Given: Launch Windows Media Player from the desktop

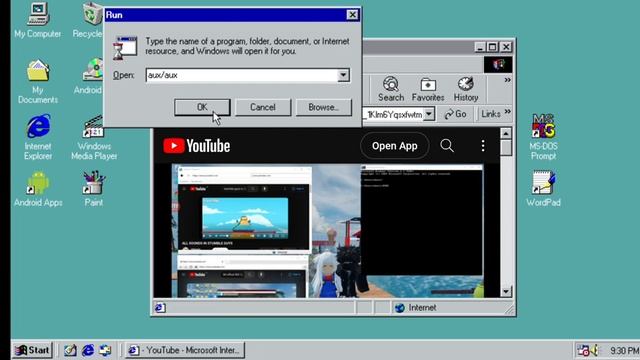Looking at the screenshot, I should pyautogui.click(x=94, y=137).
